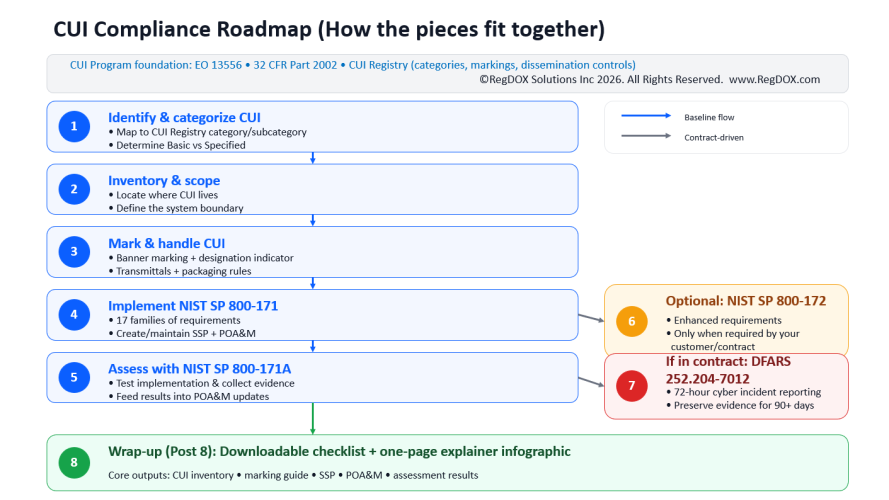Click '17 families of requirements' bullet
889x500 pixels.
coord(174,320)
